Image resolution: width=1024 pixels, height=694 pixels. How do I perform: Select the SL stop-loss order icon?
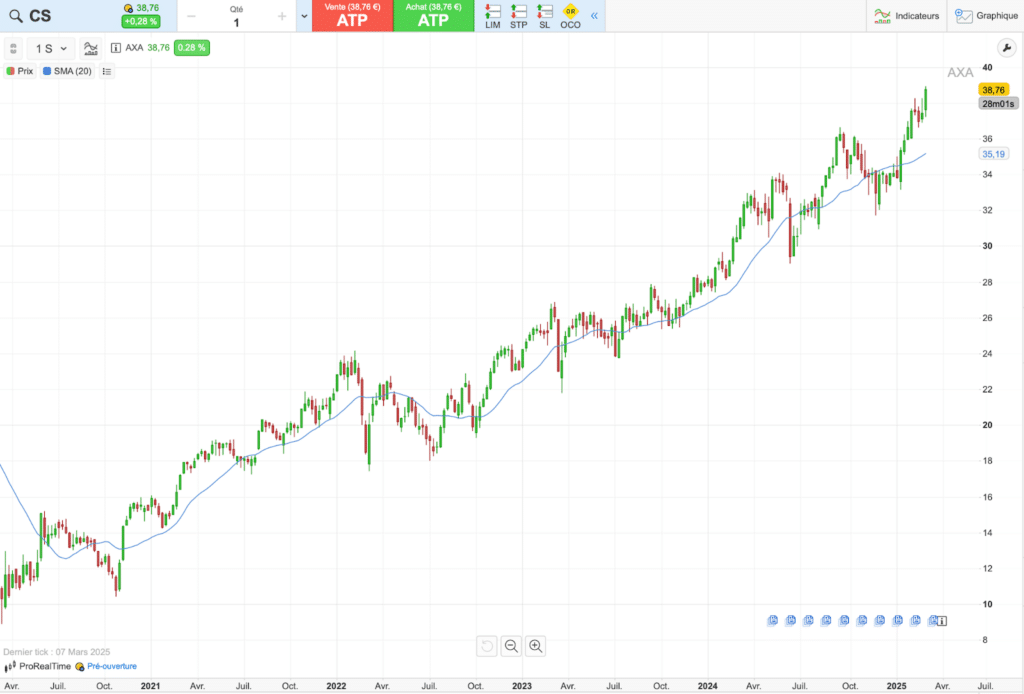pos(545,16)
